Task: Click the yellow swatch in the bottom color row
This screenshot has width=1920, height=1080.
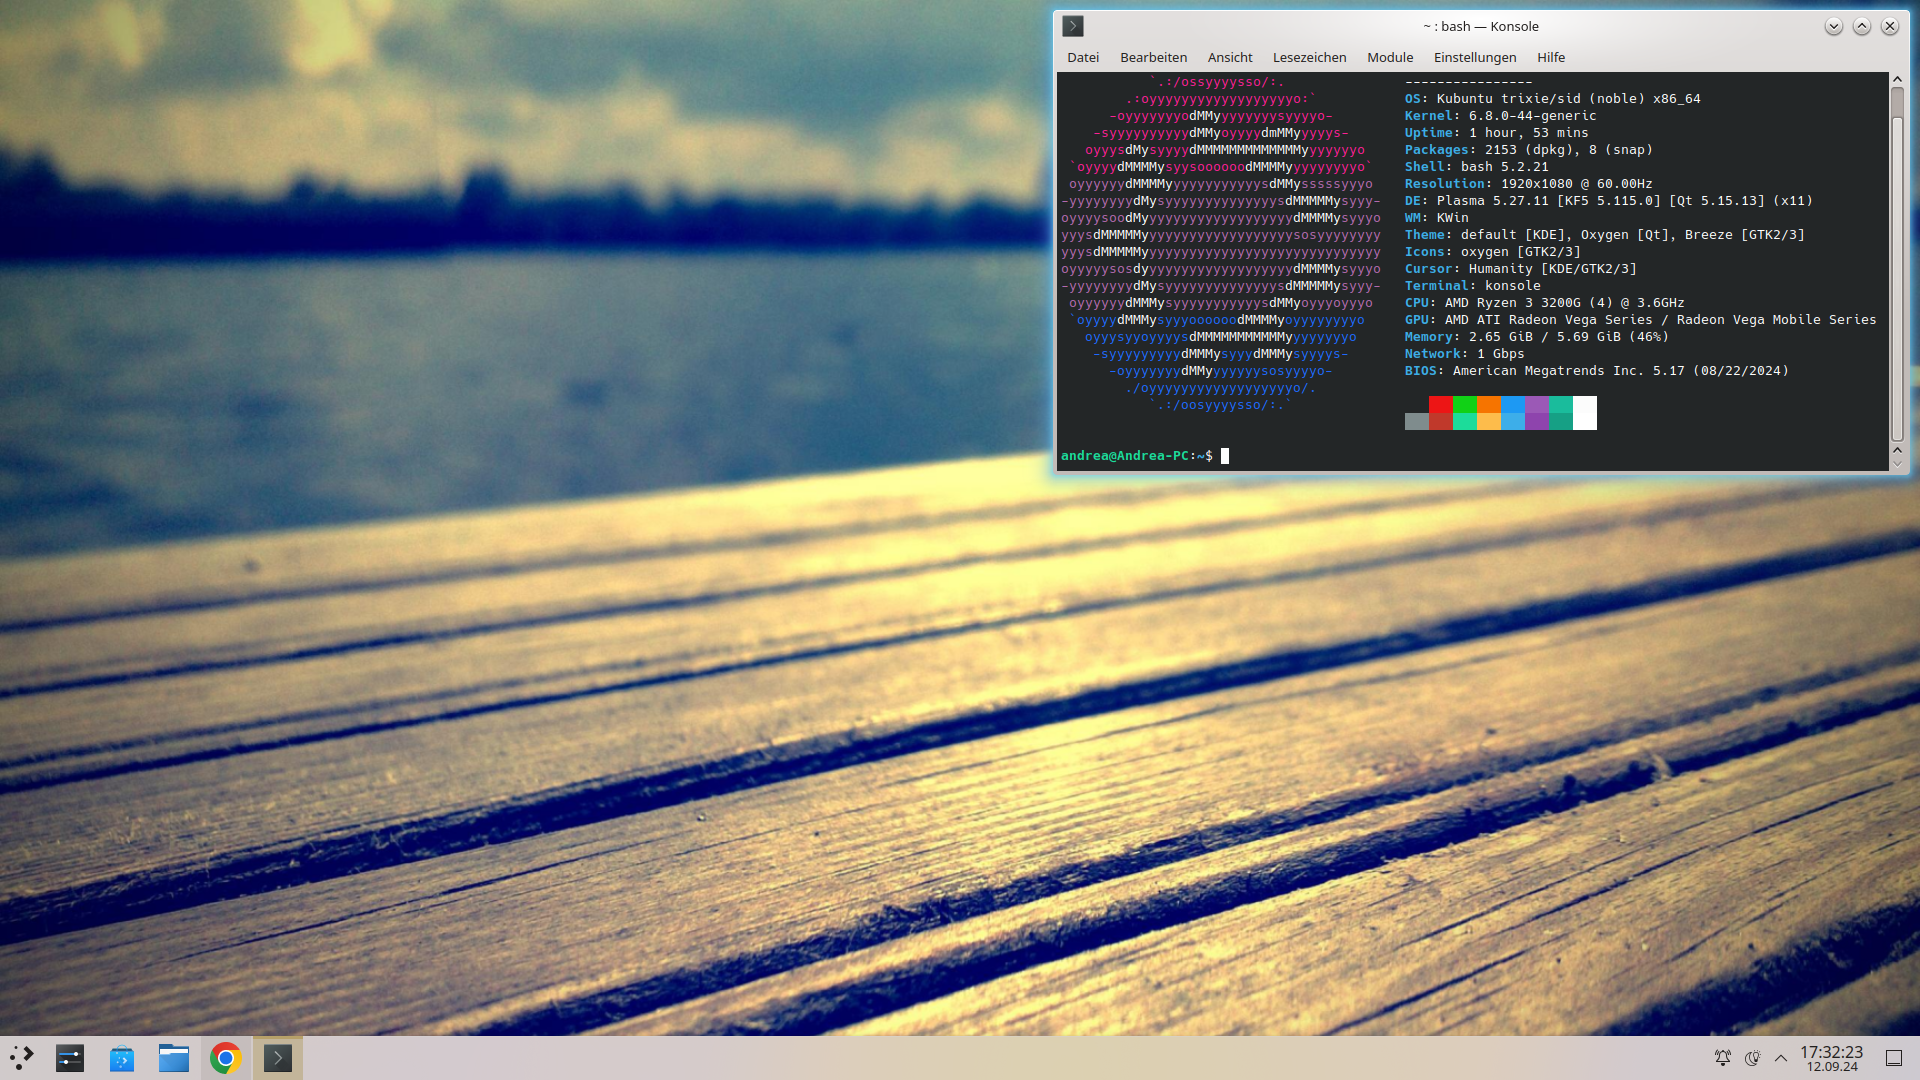Action: click(1489, 421)
